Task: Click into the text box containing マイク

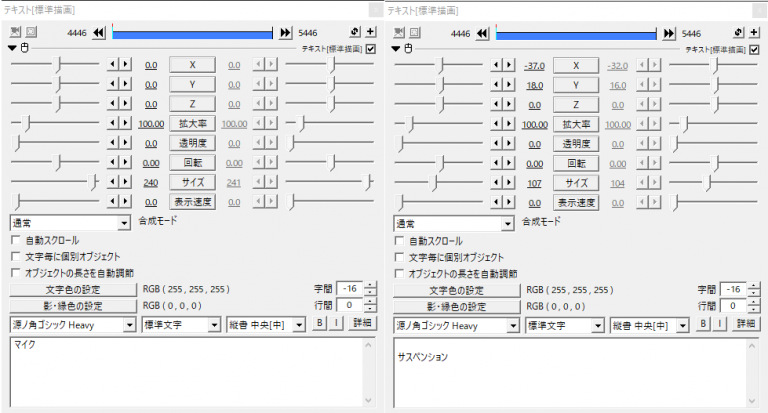Action: (190, 370)
